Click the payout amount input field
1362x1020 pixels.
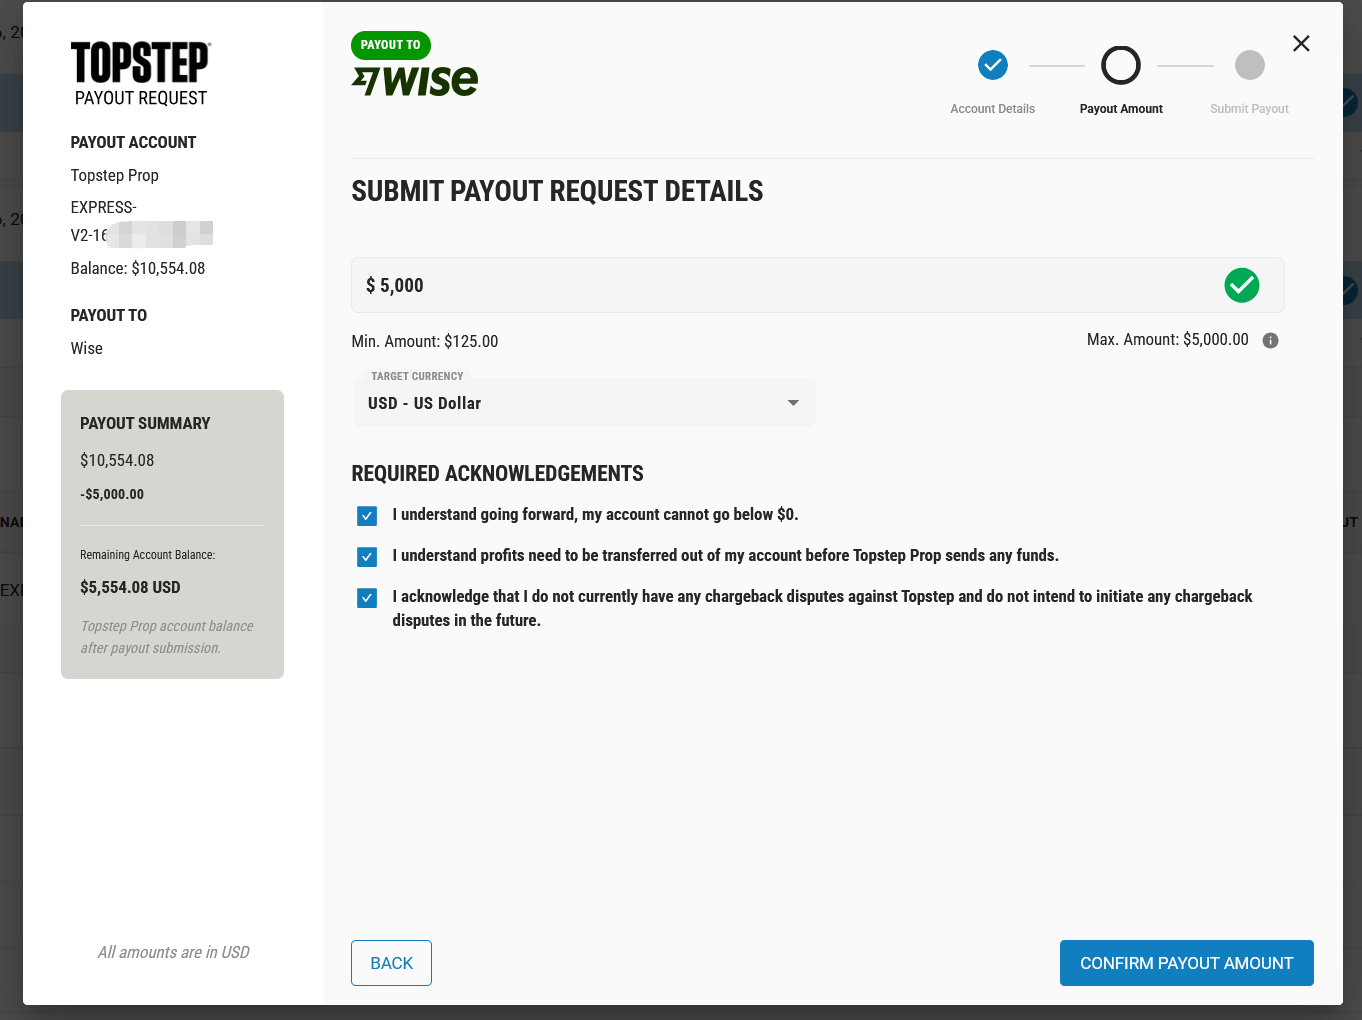pyautogui.click(x=818, y=285)
